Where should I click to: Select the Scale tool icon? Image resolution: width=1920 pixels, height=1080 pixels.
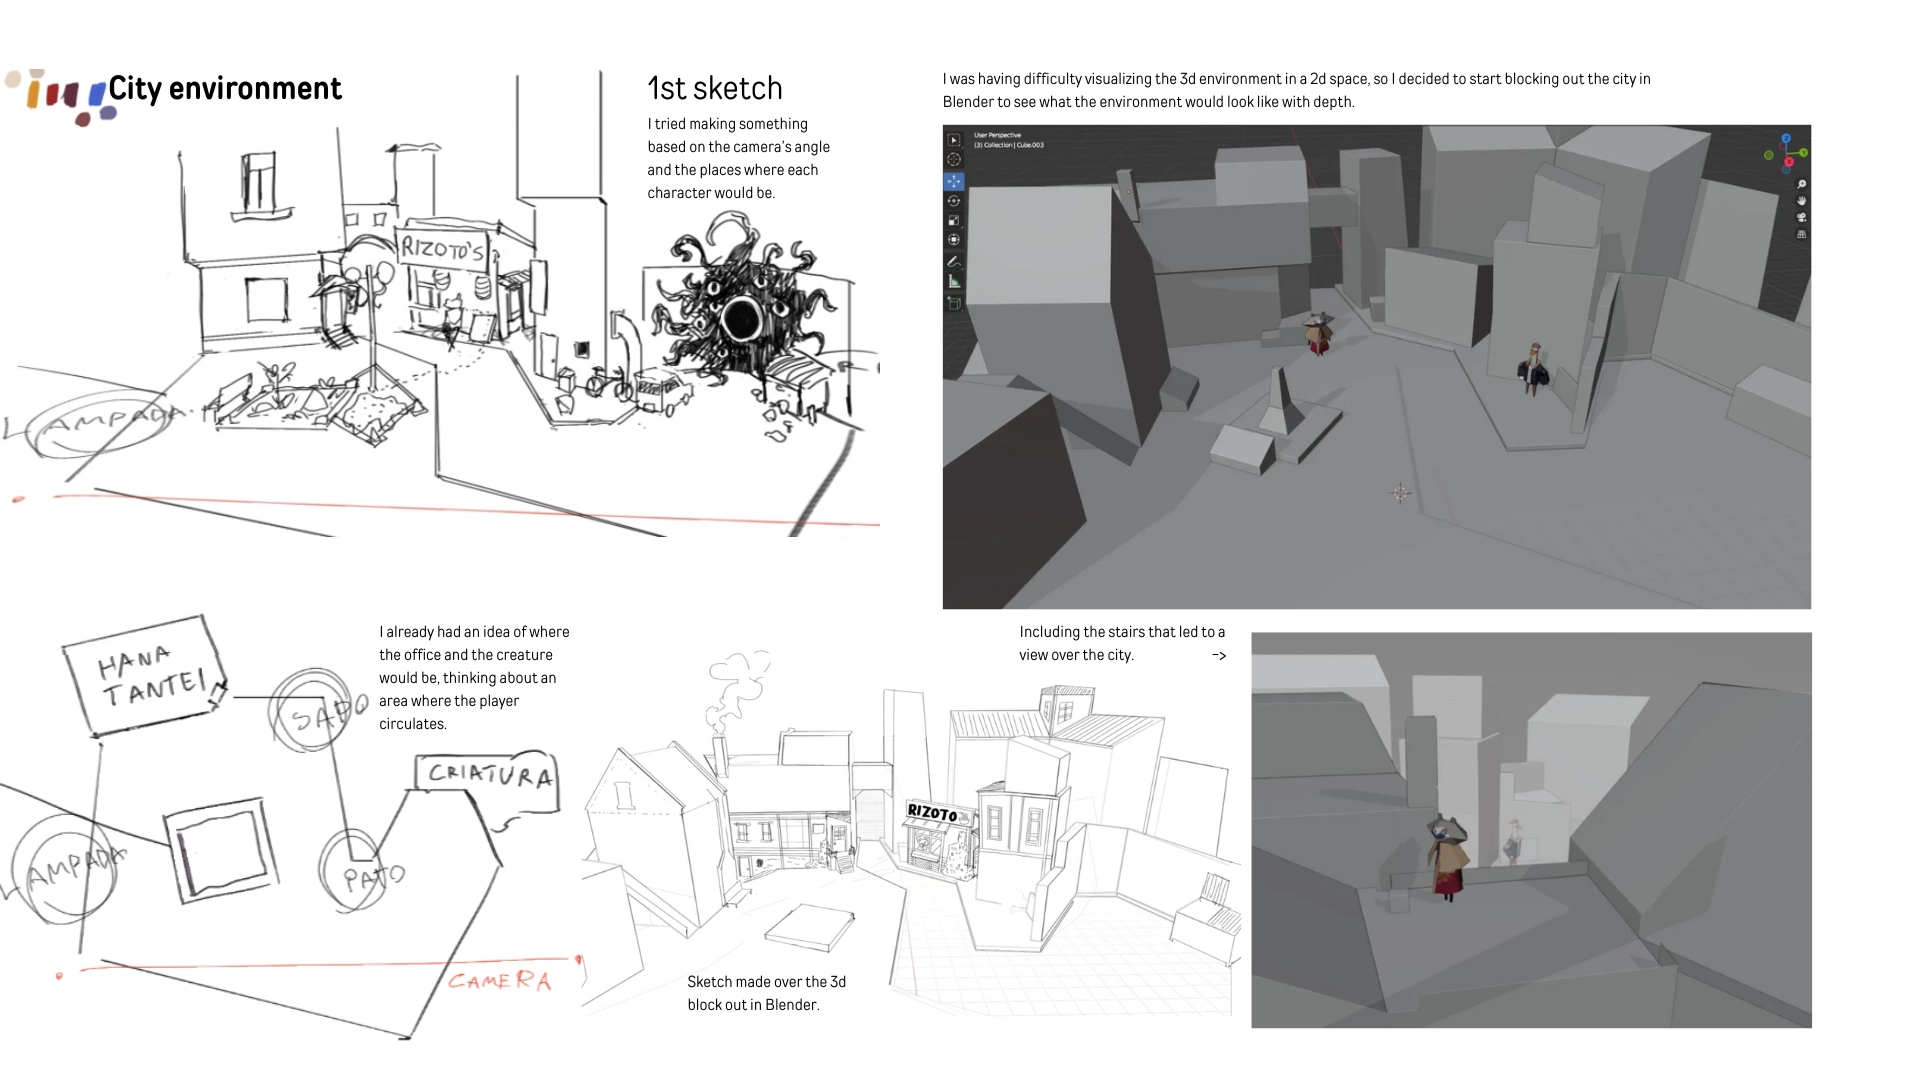pyautogui.click(x=953, y=220)
